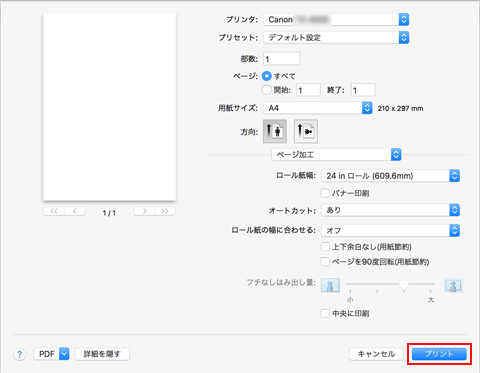The height and width of the screenshot is (373, 480).
Task: Enable バナー印刷 checkbox
Action: 325,193
